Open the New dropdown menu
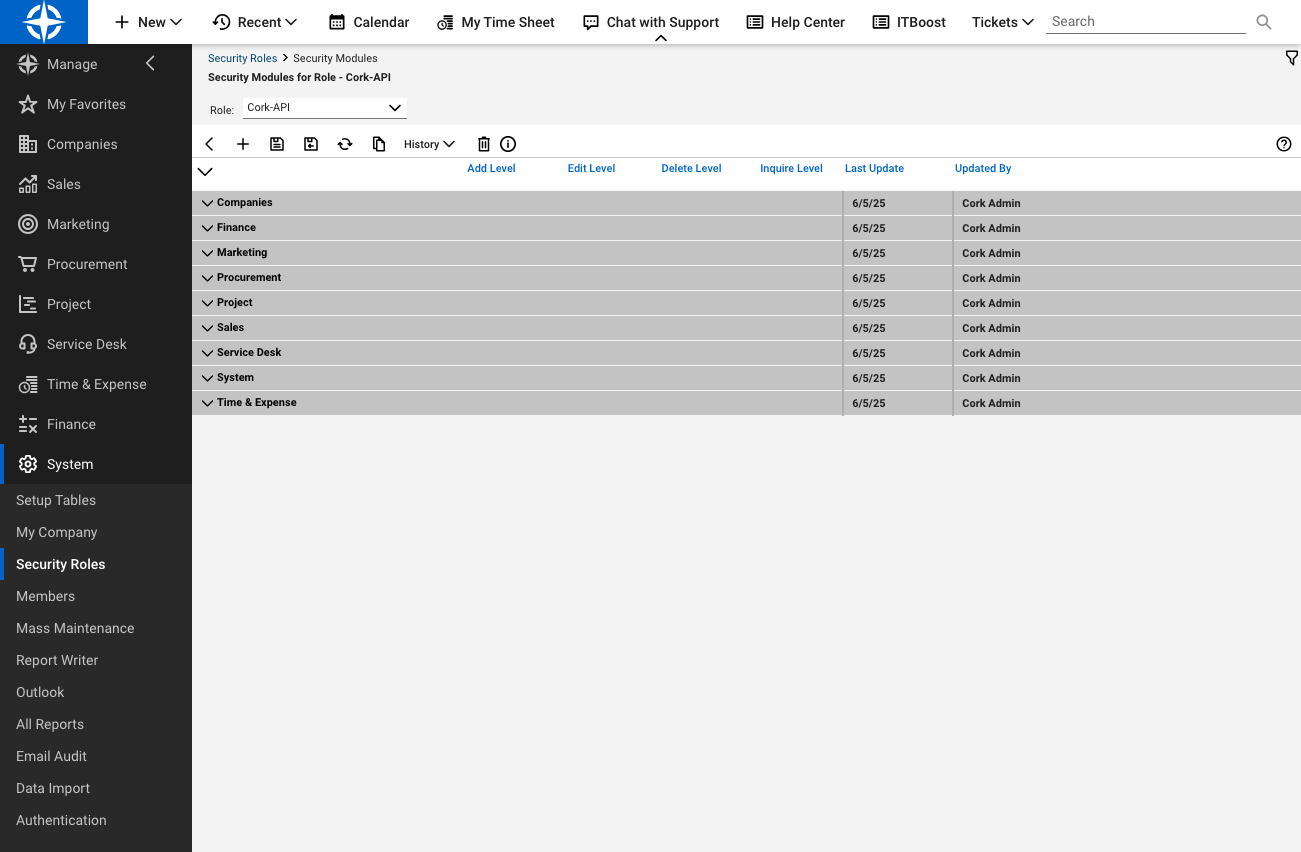Viewport: 1301px width, 852px height. pyautogui.click(x=148, y=22)
